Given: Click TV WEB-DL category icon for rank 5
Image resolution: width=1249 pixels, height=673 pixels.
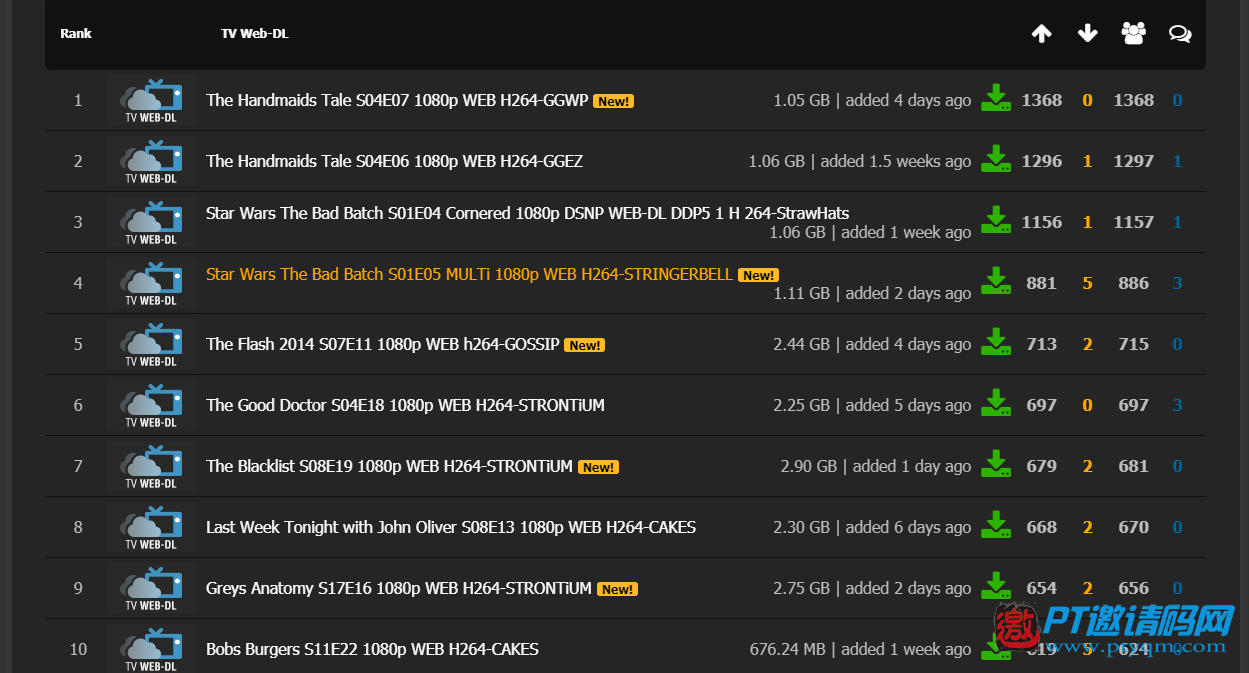Looking at the screenshot, I should coord(151,345).
